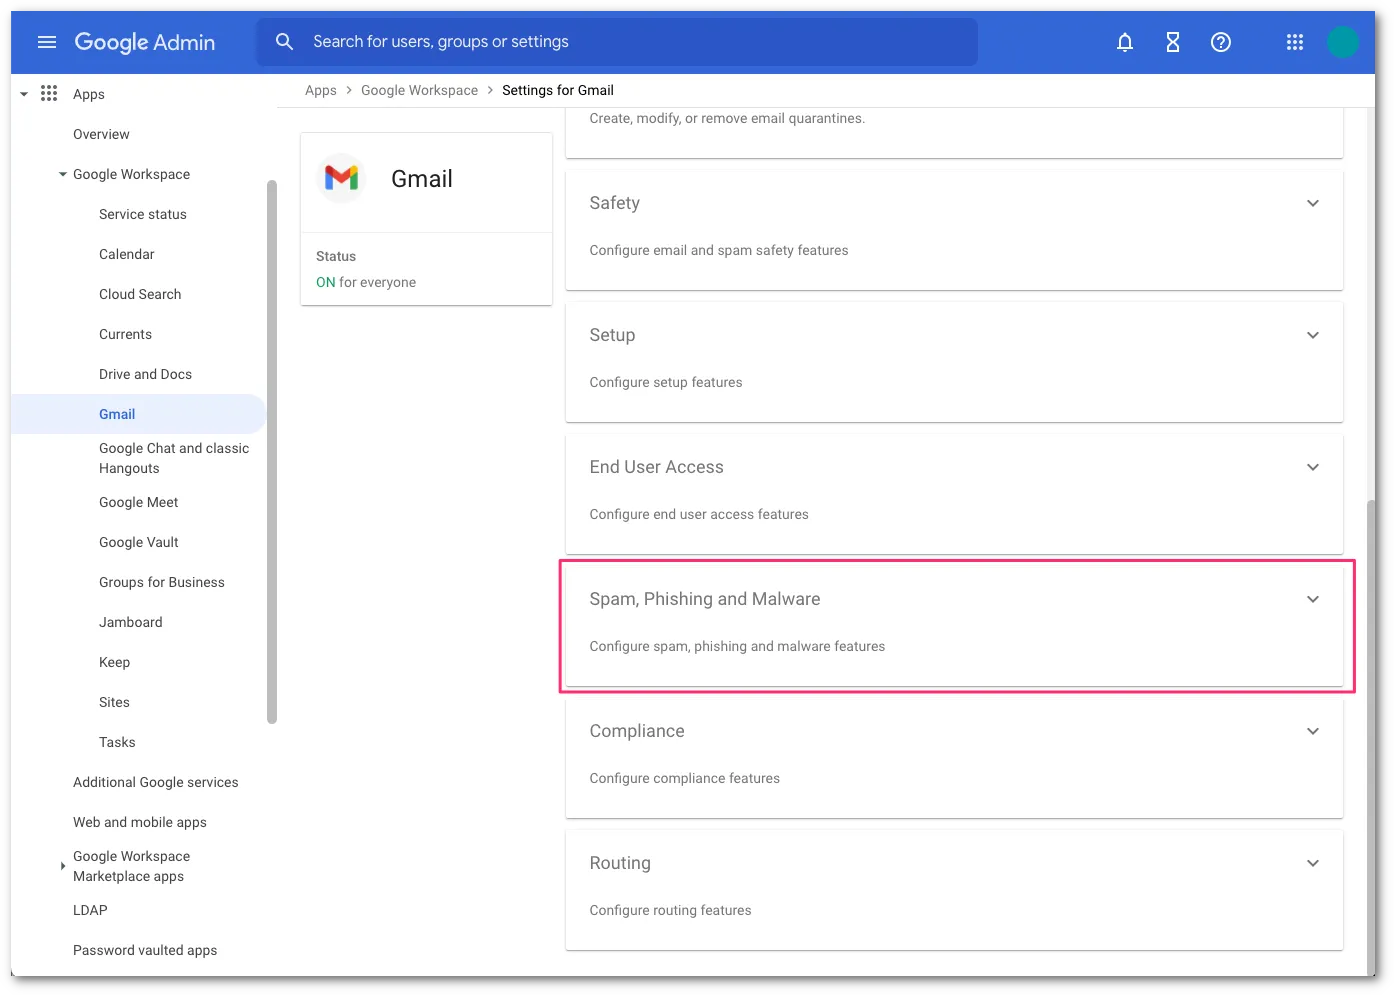Image resolution: width=1394 pixels, height=995 pixels.
Task: Select Gmail in the sidebar
Action: pos(117,414)
